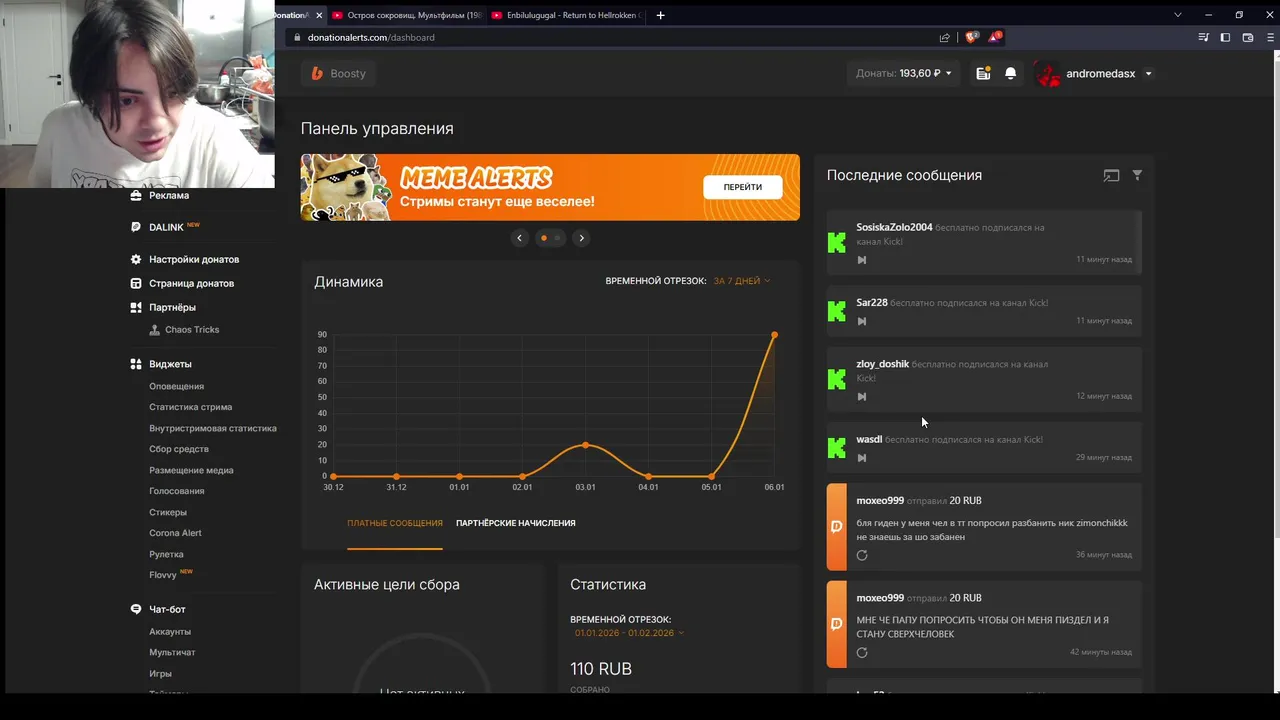Viewport: 1280px width, 720px height.
Task: Open Партнёры section in the sidebar
Action: [x=172, y=307]
